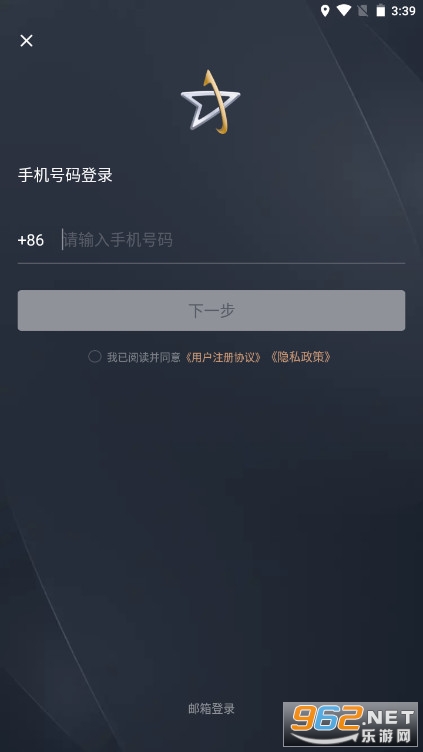Tap the .NET text in the watermark
Image resolution: width=423 pixels, height=752 pixels.
(x=389, y=717)
